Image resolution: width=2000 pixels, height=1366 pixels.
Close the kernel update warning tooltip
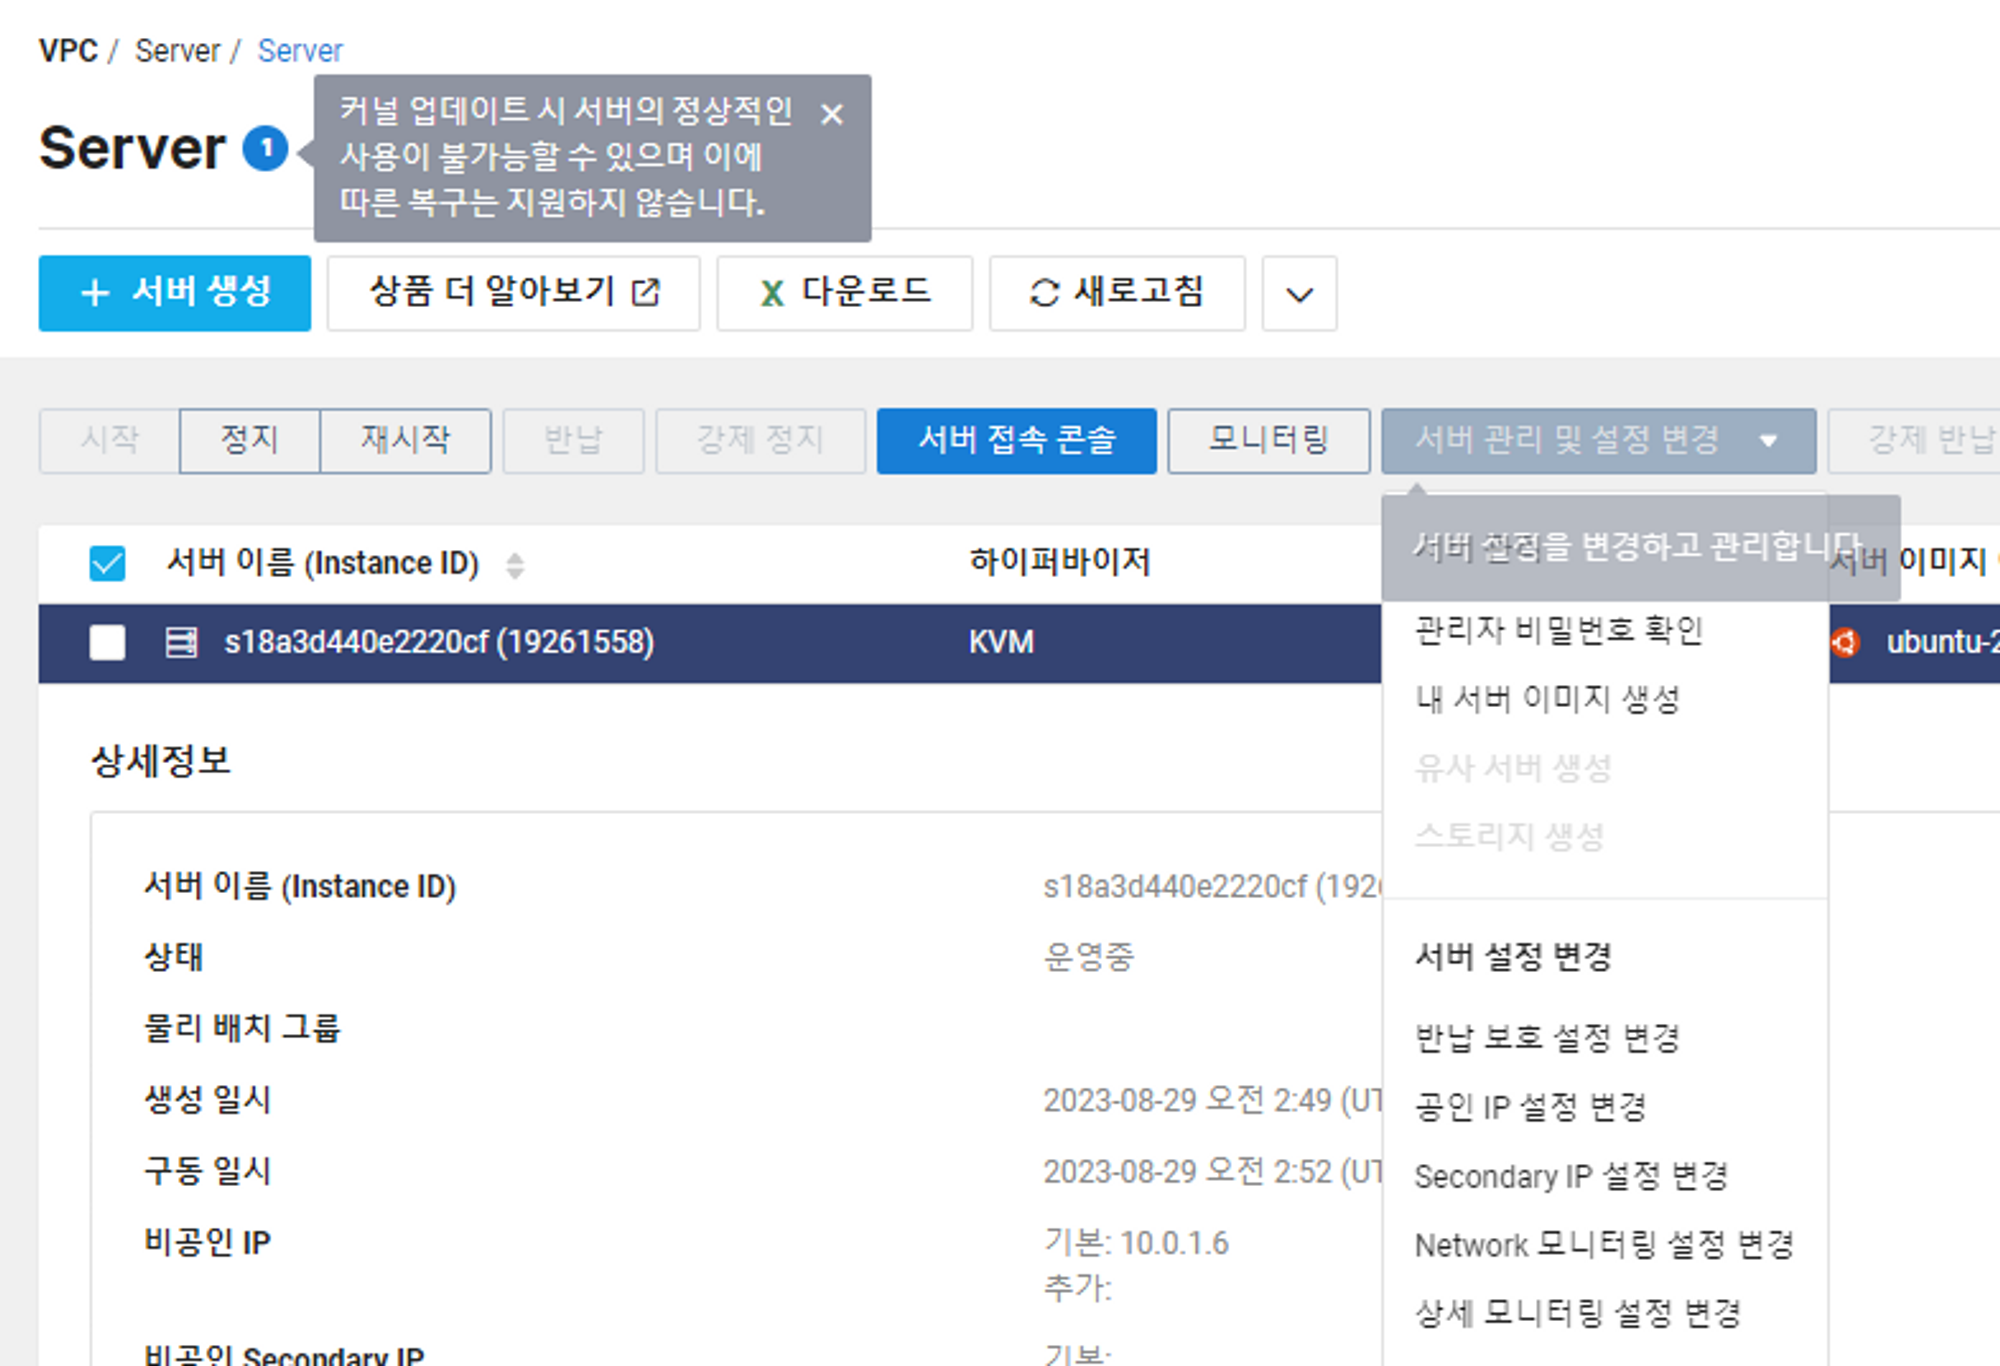(831, 114)
